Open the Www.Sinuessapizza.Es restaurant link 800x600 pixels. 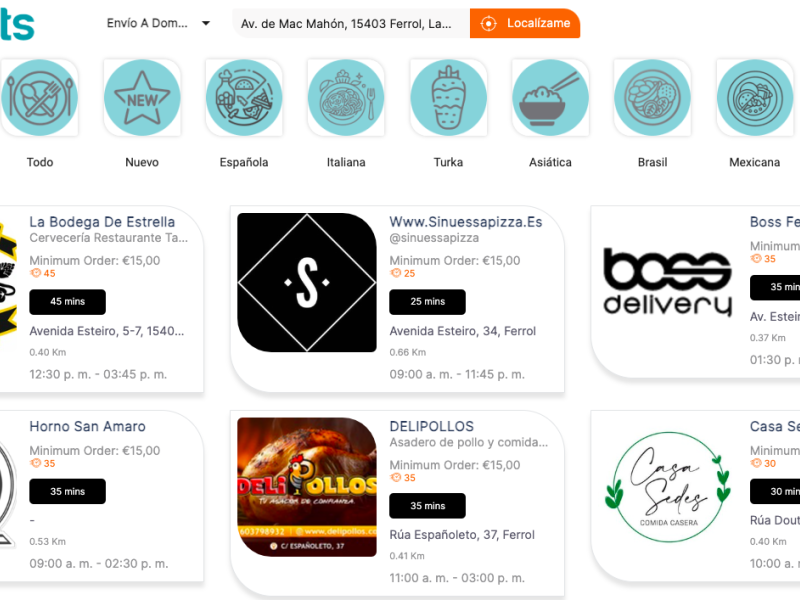pyautogui.click(x=465, y=222)
